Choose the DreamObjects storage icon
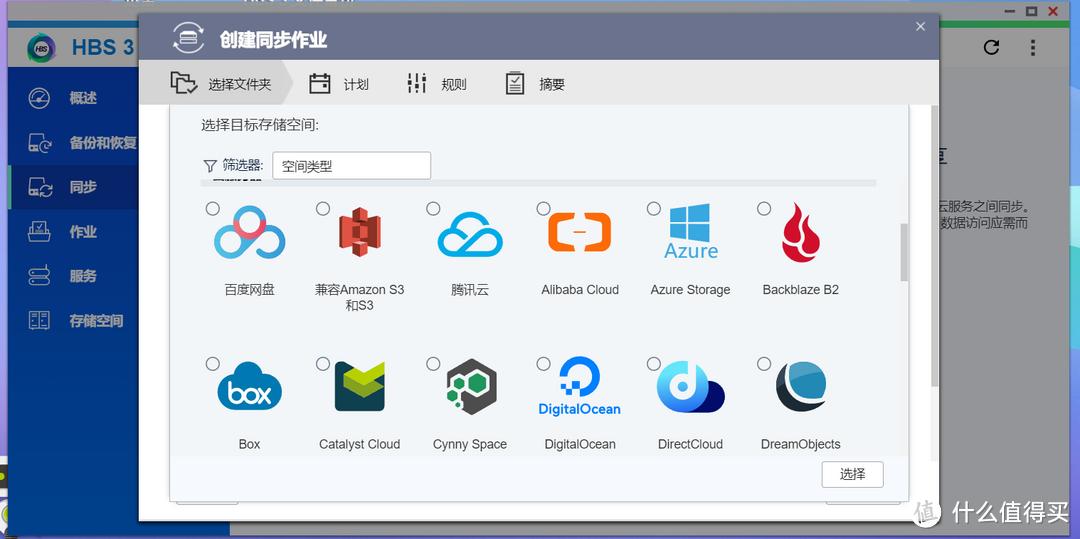The height and width of the screenshot is (539, 1080). (800, 387)
